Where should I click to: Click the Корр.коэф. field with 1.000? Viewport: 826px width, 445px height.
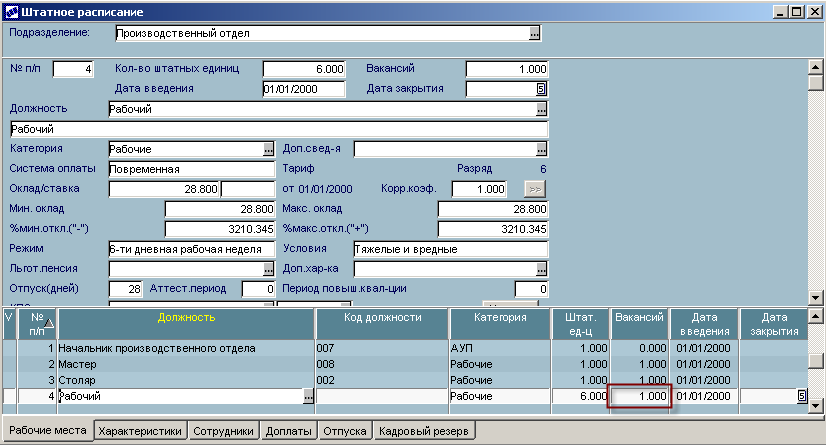point(479,189)
